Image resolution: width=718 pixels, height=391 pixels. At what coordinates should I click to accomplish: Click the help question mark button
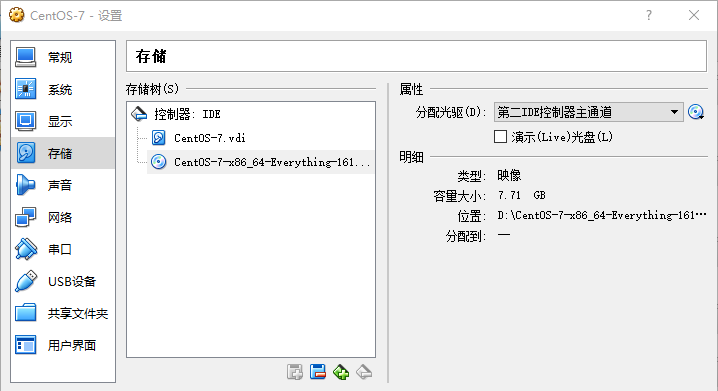point(648,15)
